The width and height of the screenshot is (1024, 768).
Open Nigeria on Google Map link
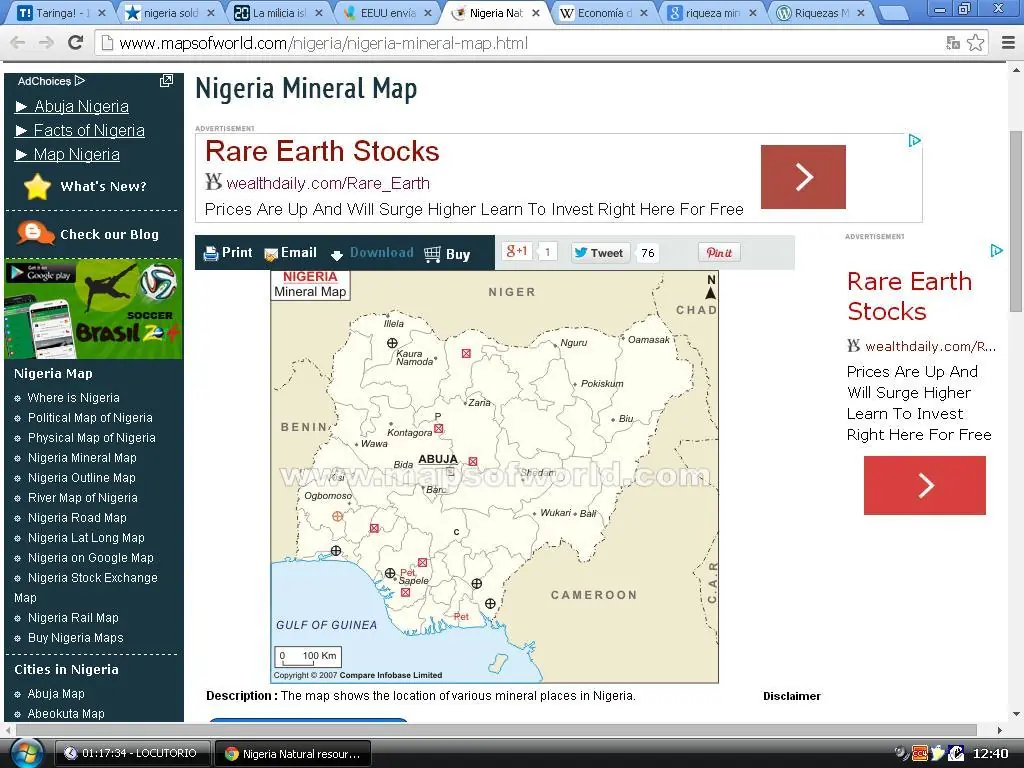click(x=91, y=558)
